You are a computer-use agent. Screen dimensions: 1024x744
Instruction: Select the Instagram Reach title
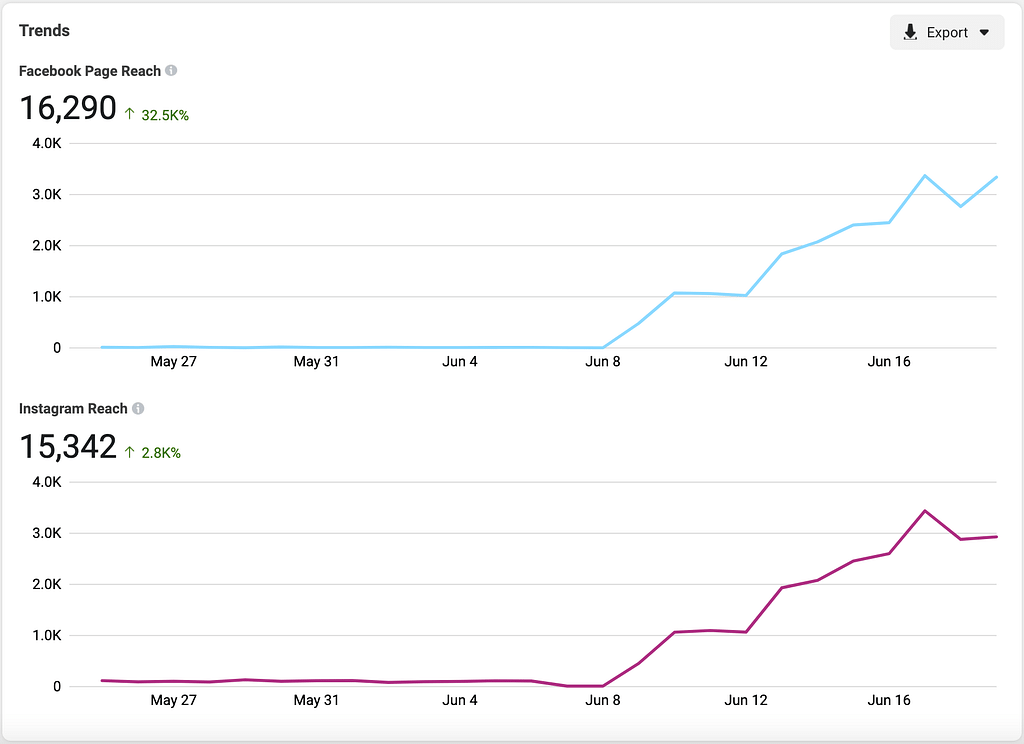(x=73, y=409)
